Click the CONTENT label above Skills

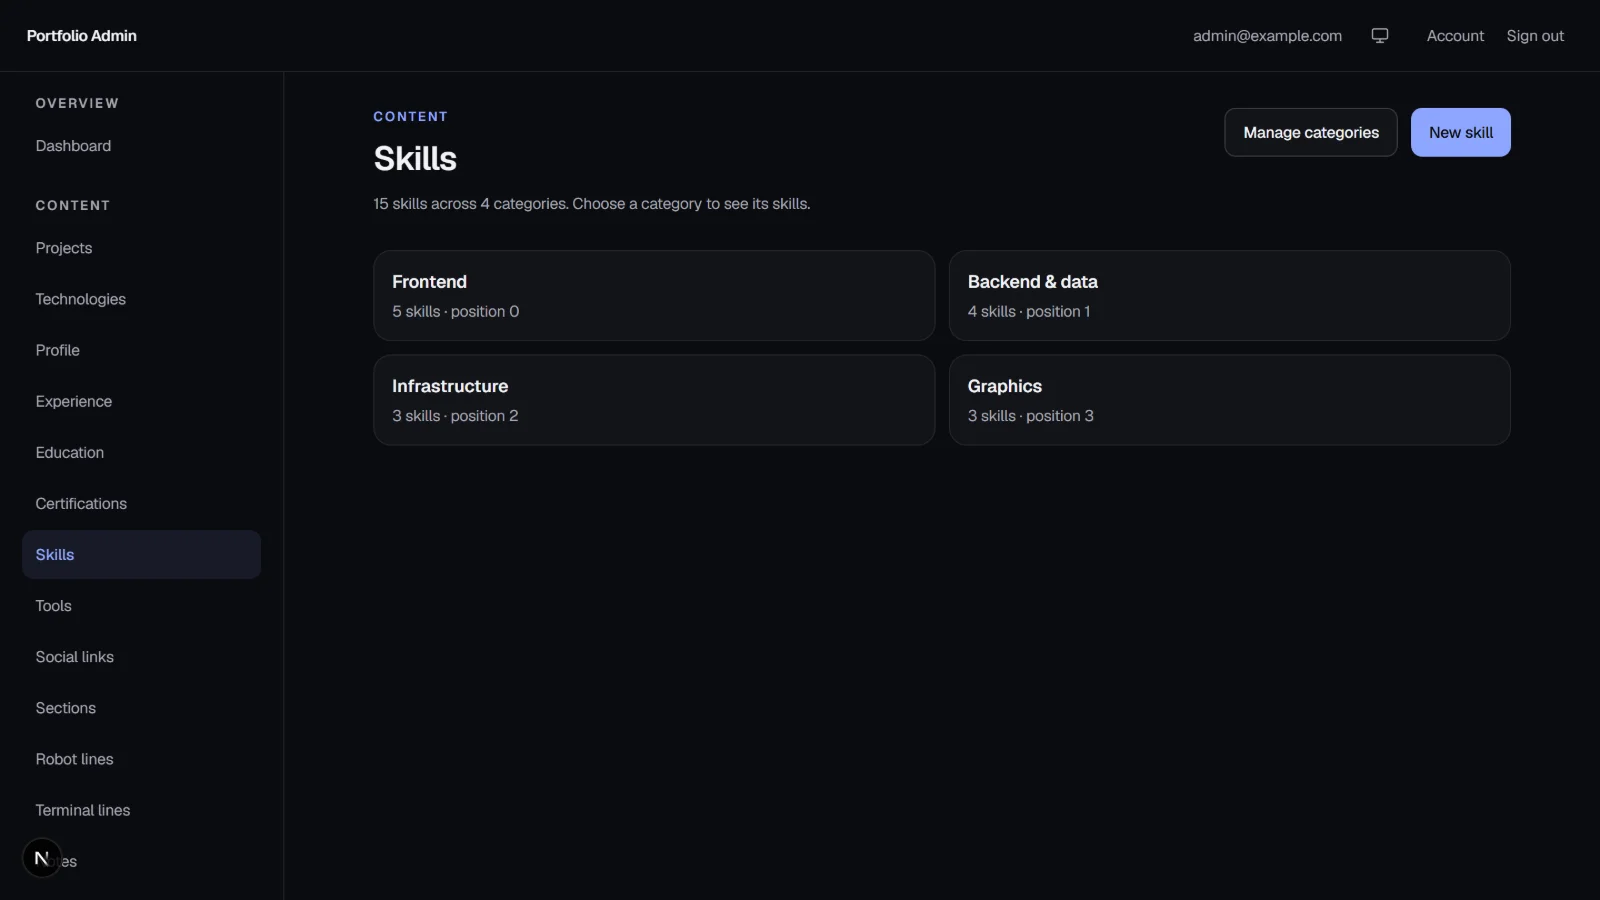[x=410, y=116]
